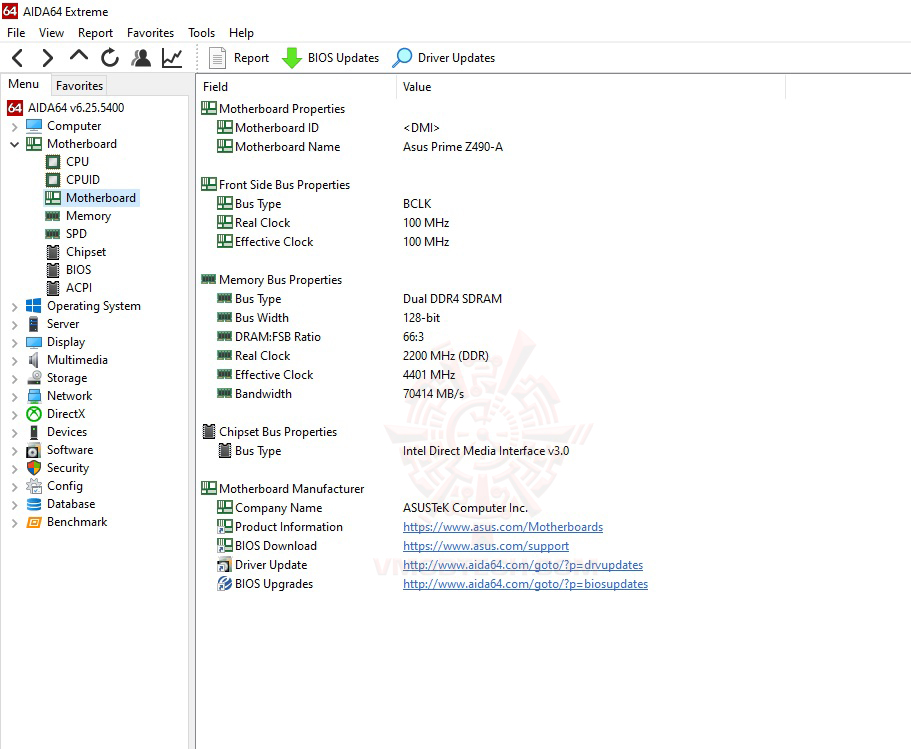Screen dimensions: 911x749
Task: Expand the Display tree node
Action: pyautogui.click(x=15, y=342)
